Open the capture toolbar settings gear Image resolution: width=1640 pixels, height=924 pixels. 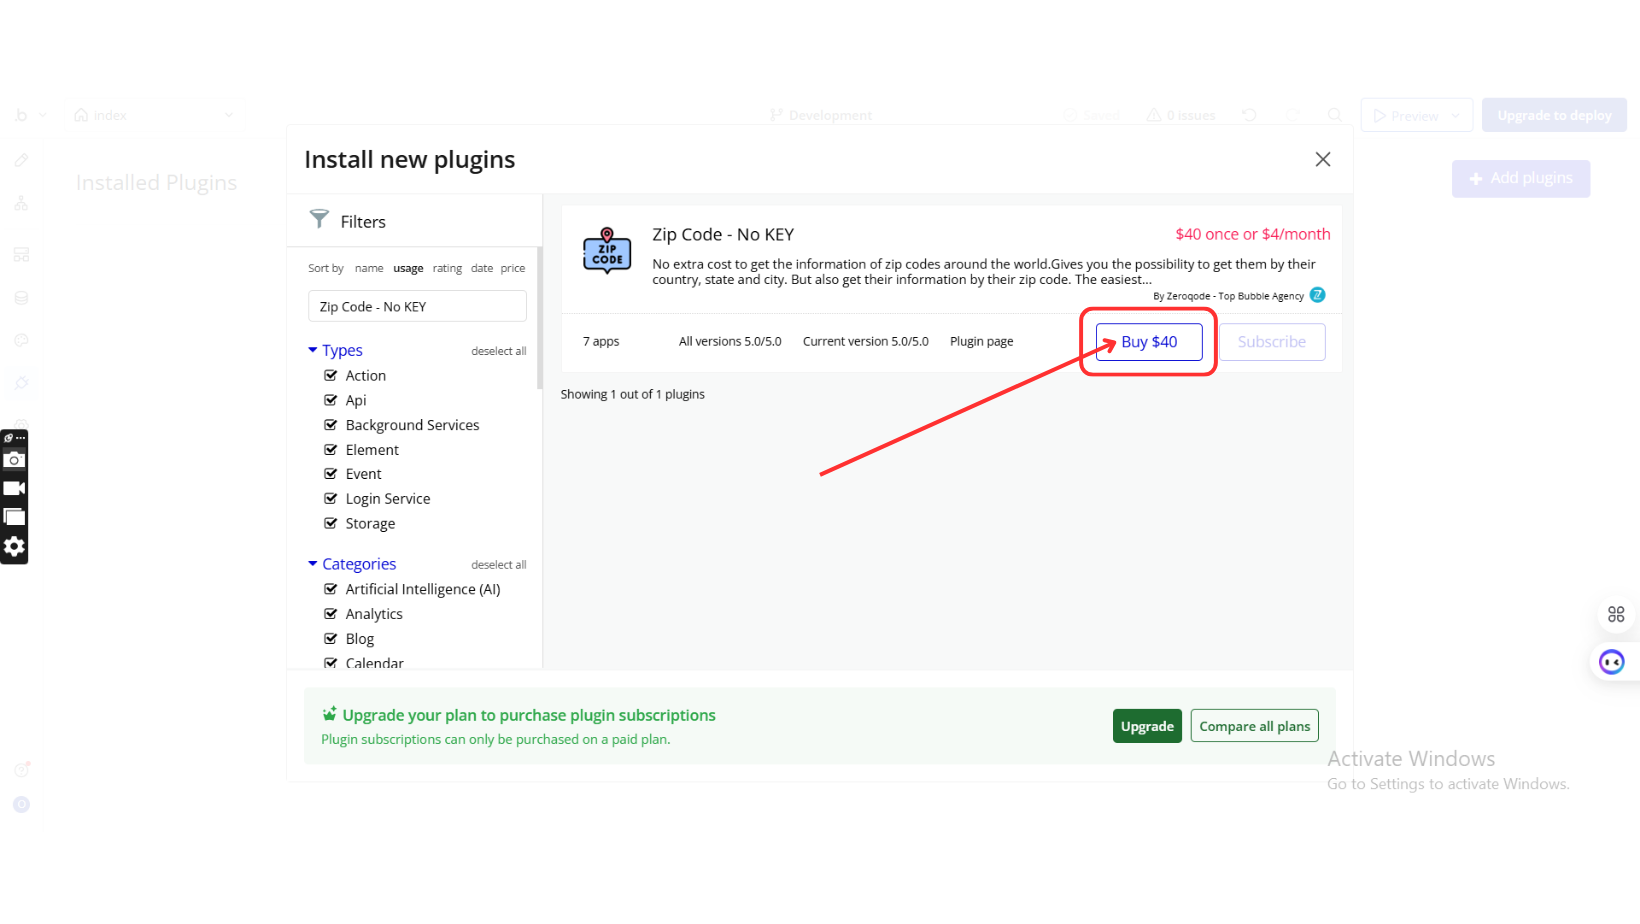(14, 546)
